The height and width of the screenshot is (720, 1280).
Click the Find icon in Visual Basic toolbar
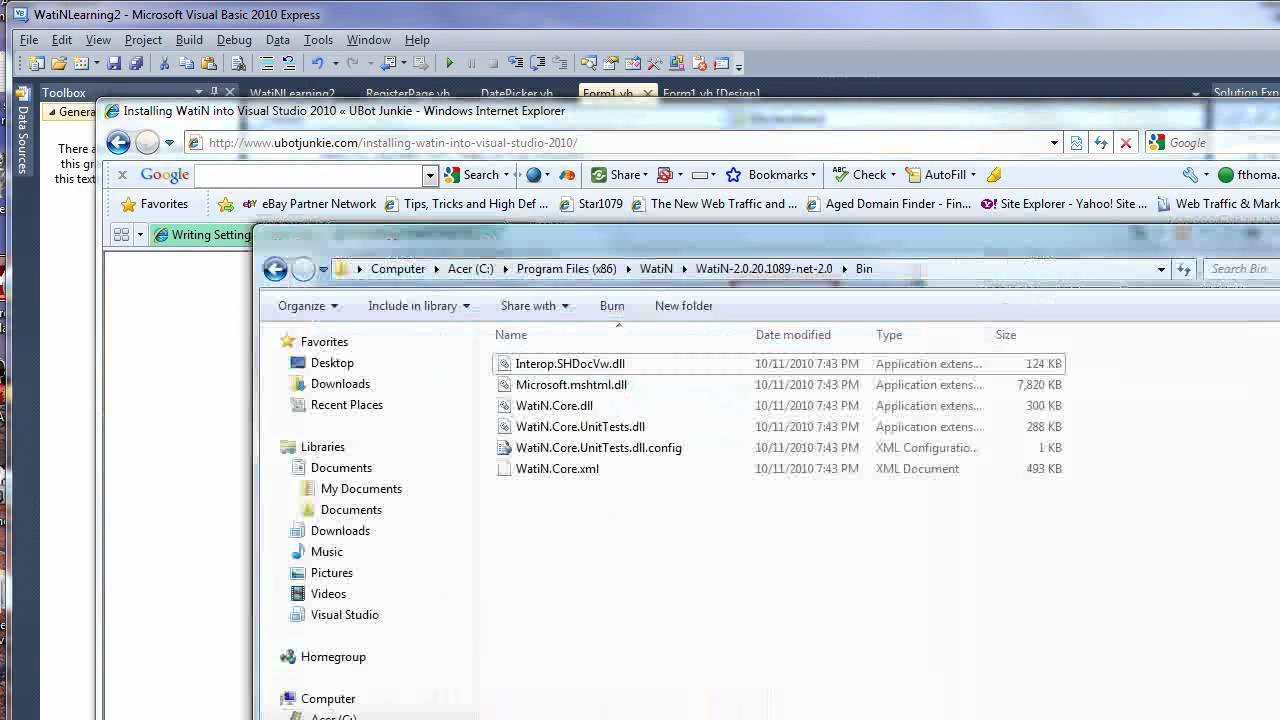point(239,64)
